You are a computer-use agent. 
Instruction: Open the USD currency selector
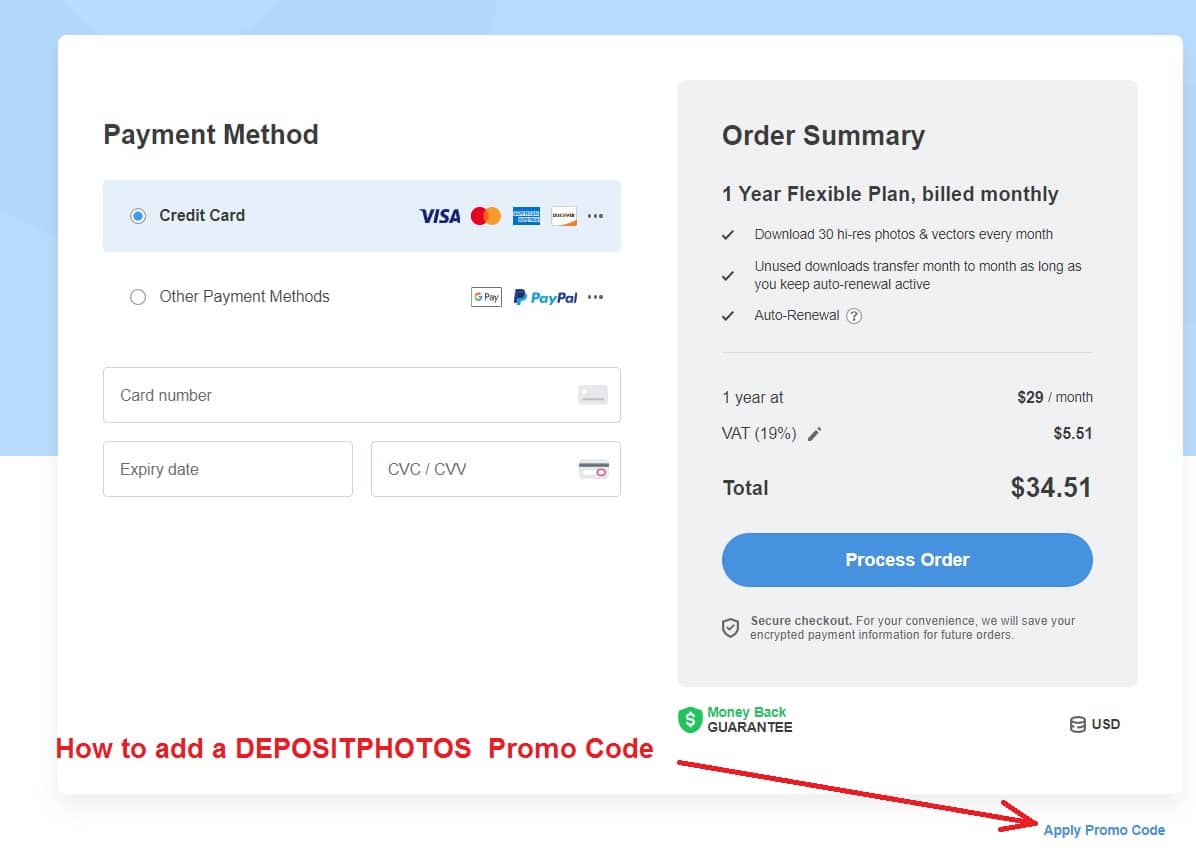1095,724
